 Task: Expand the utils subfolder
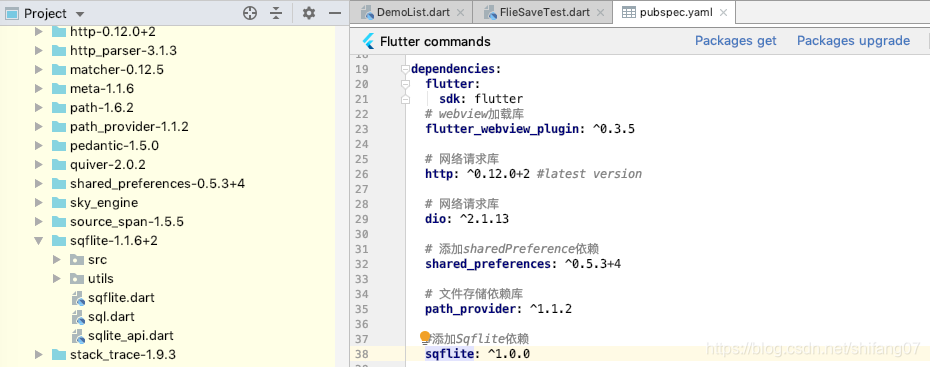click(57, 278)
